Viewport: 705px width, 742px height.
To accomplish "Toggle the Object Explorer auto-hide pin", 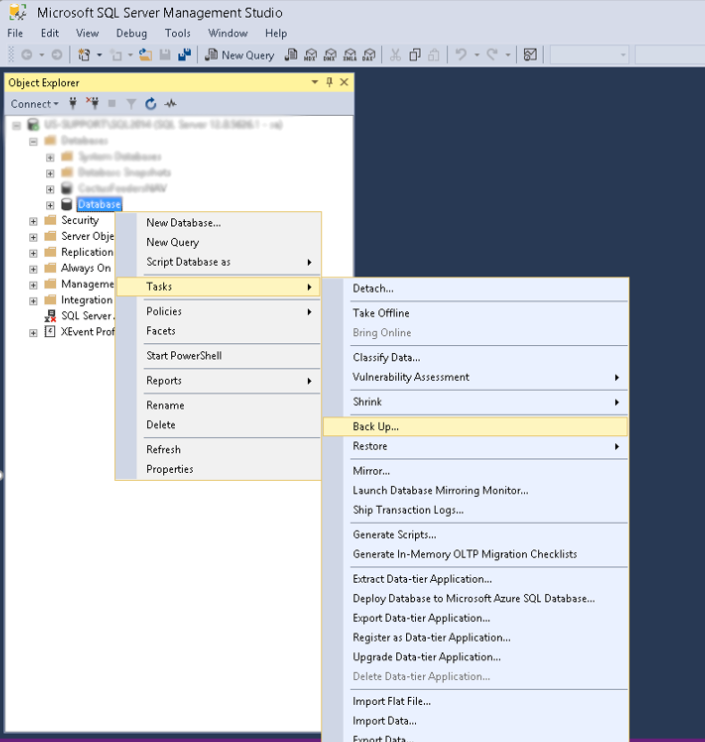I will click(x=329, y=82).
